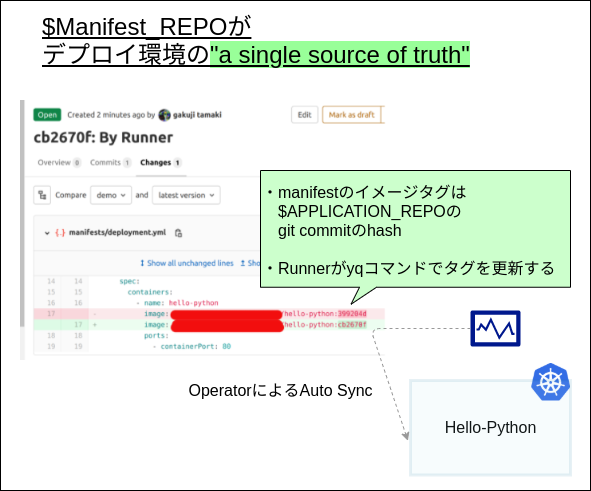591x491 pixels.
Task: Click the name: hello-python line
Action: 177,303
